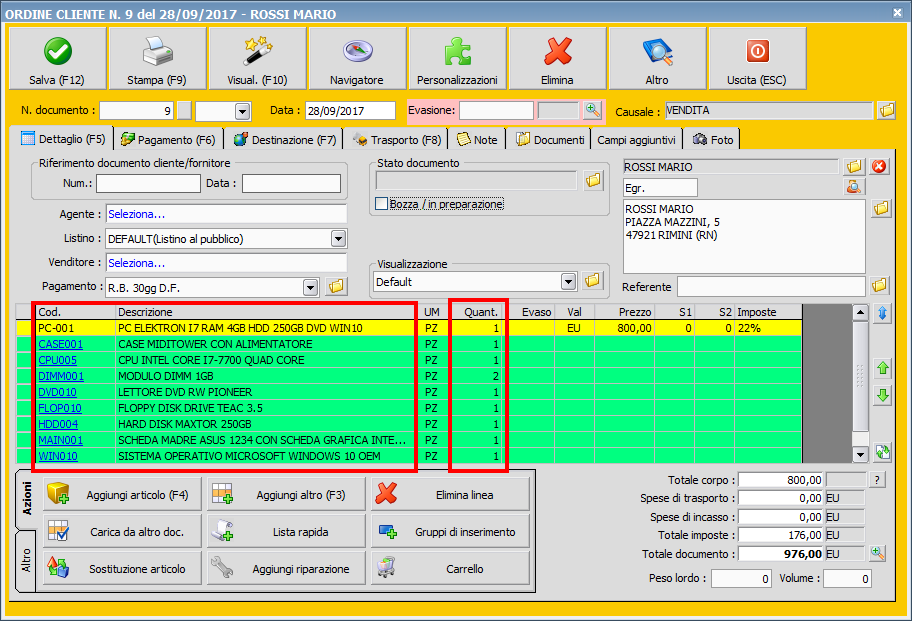Move row up with the green up arrow

pyautogui.click(x=882, y=369)
